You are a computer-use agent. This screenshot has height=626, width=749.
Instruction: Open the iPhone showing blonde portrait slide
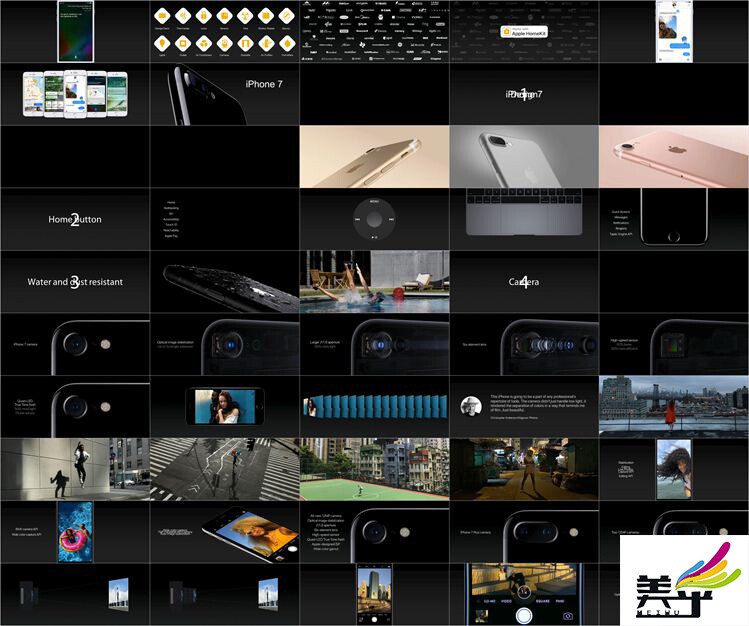[225, 532]
